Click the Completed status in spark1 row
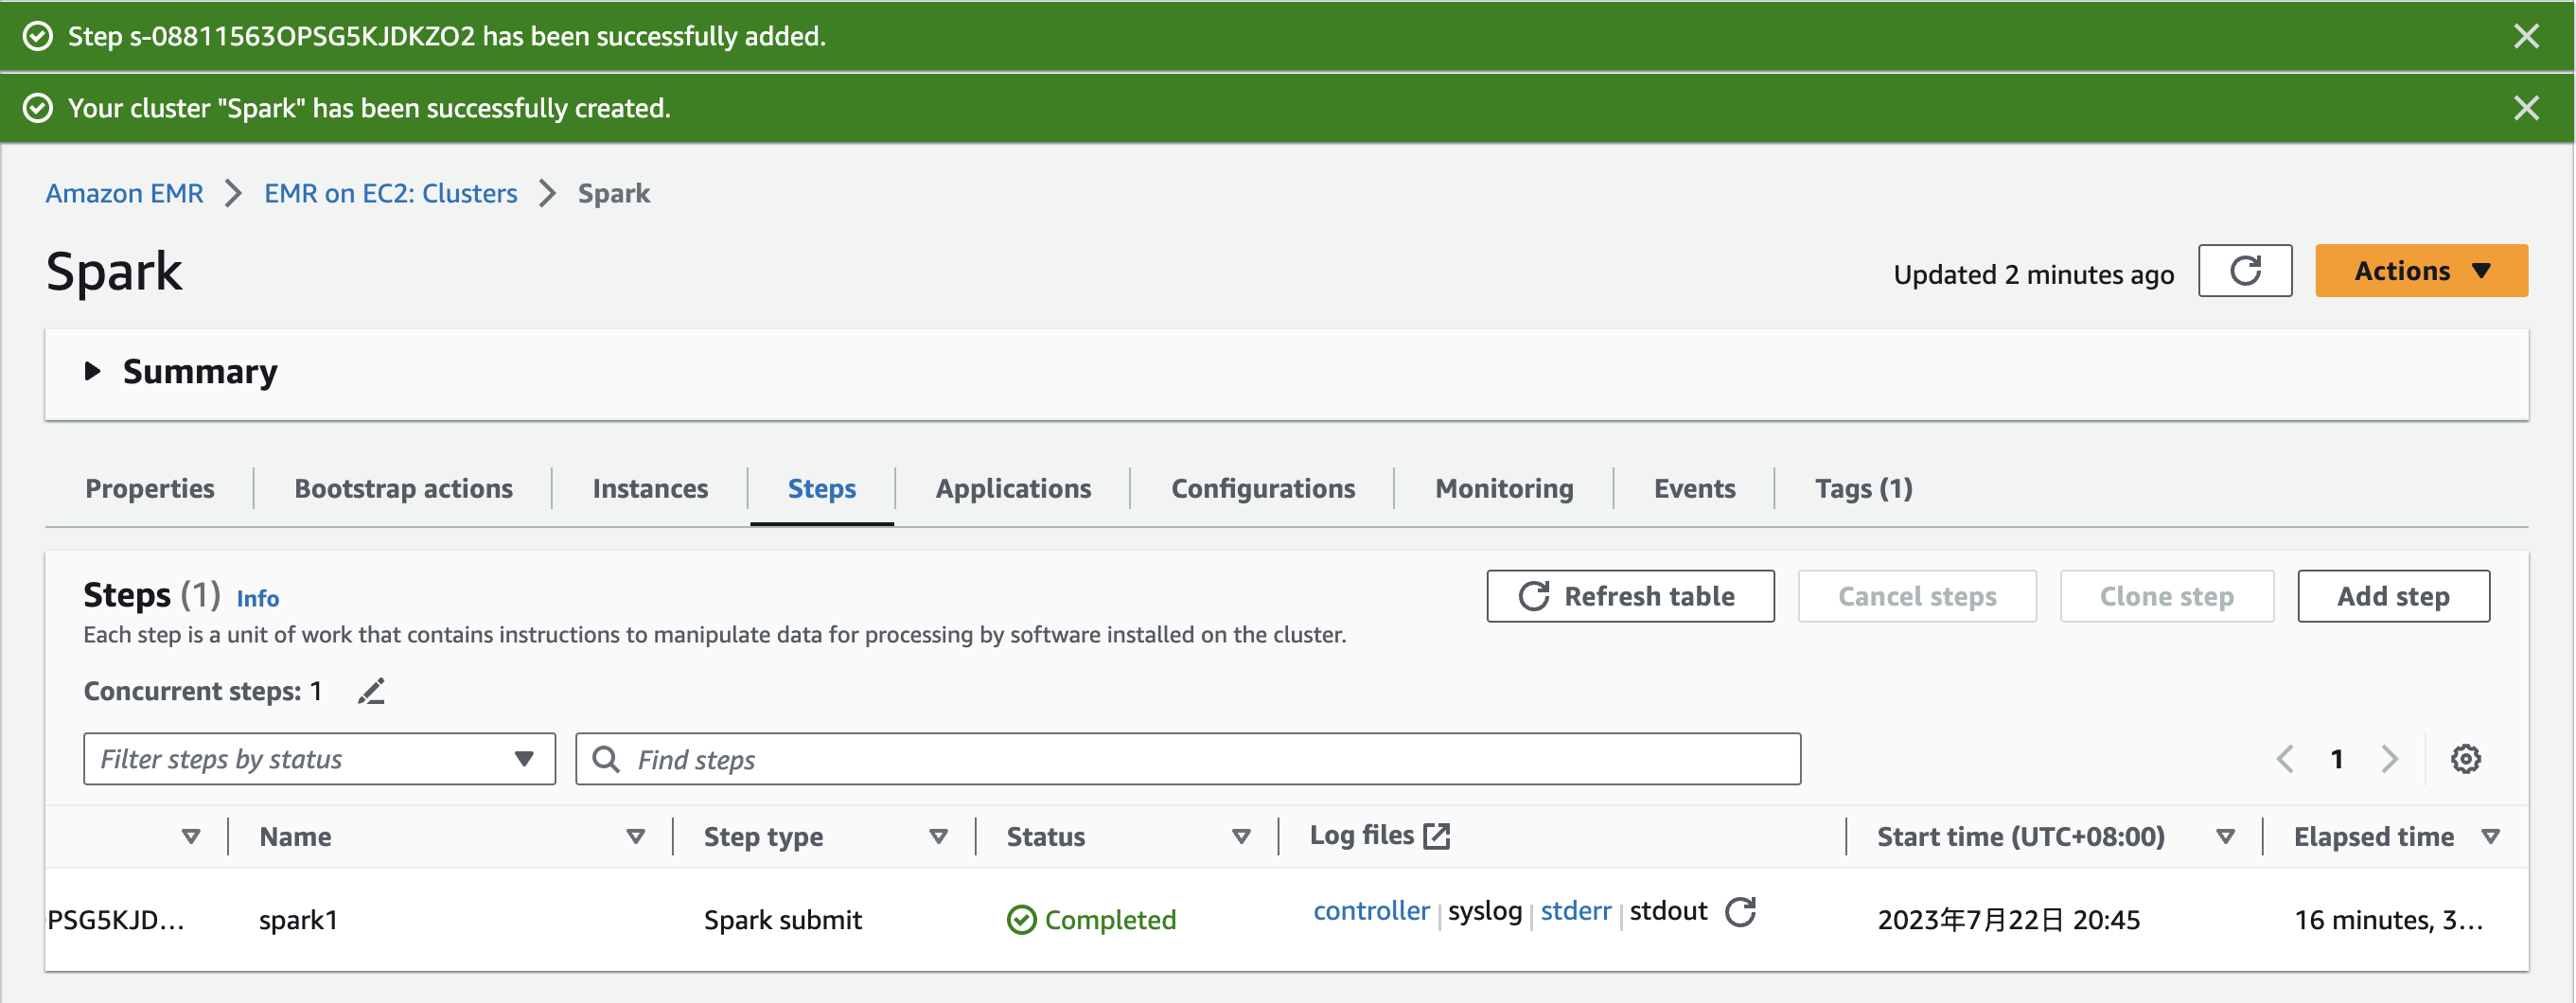Screen dimensions: 2576x1003 point(1091,920)
